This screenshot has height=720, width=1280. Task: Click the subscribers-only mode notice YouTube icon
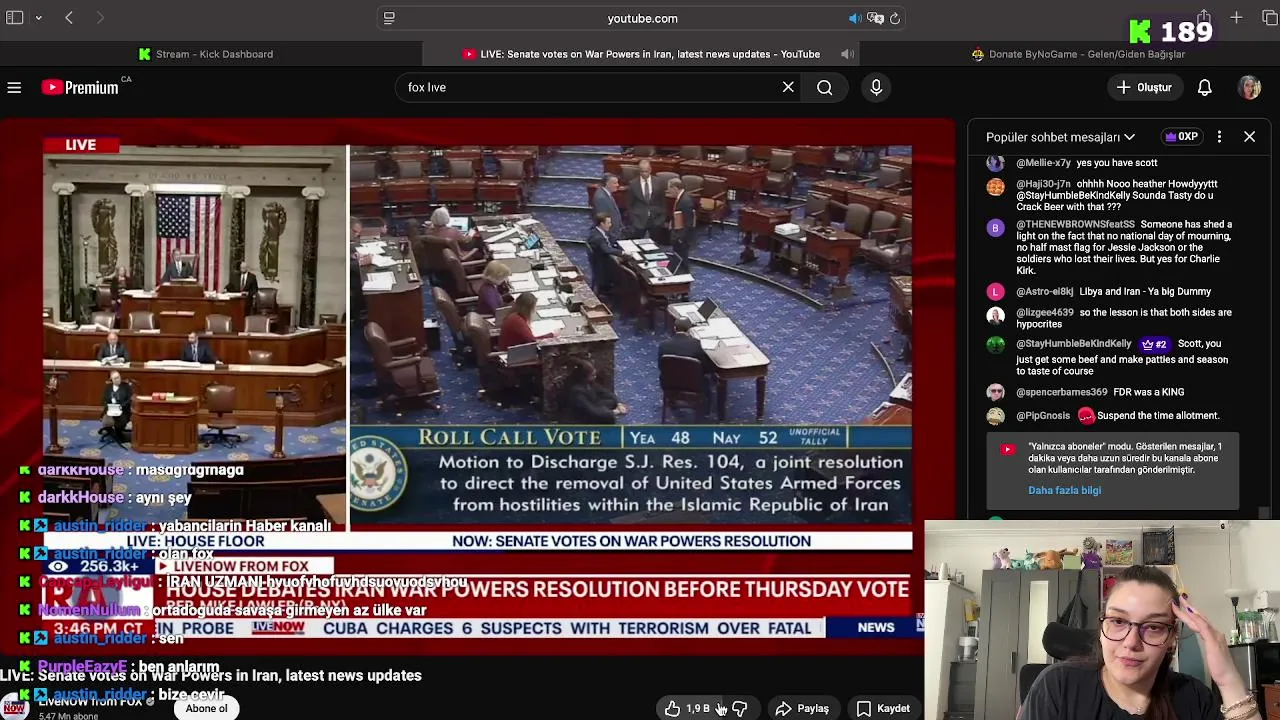1008,449
